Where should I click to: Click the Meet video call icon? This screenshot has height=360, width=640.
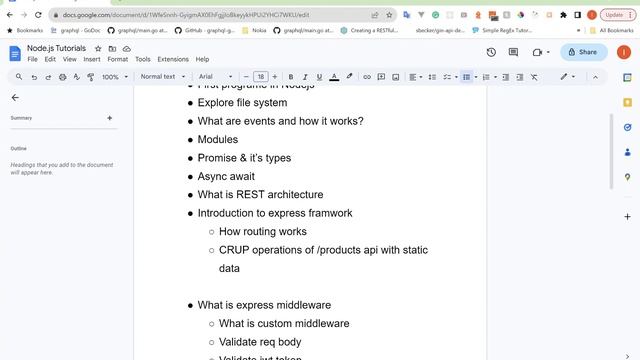click(537, 52)
